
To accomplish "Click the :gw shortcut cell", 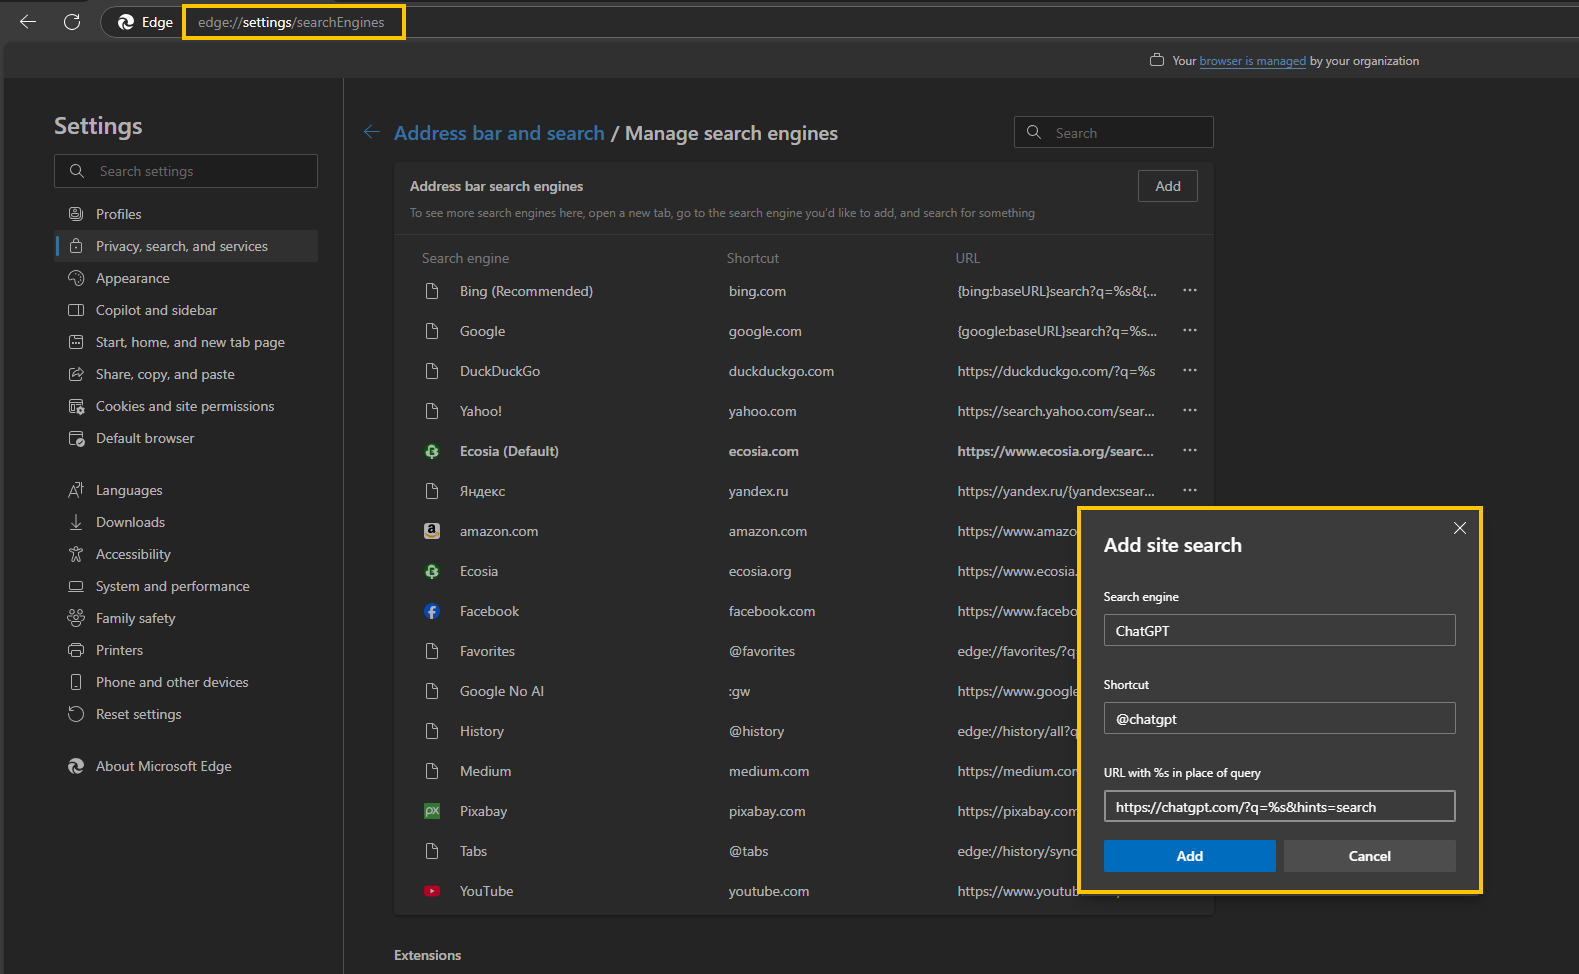I will point(740,691).
